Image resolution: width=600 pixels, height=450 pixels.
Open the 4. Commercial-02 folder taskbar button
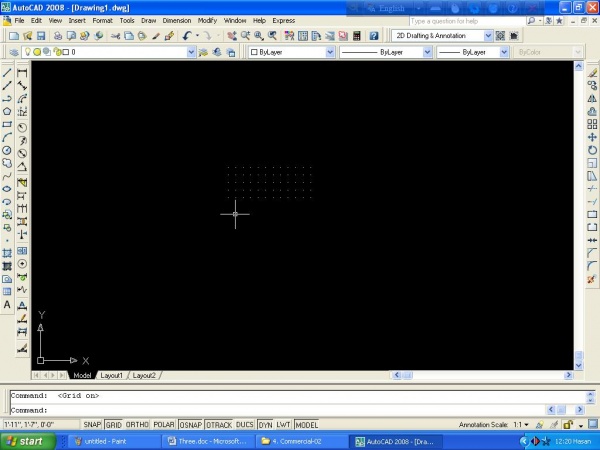click(x=301, y=441)
